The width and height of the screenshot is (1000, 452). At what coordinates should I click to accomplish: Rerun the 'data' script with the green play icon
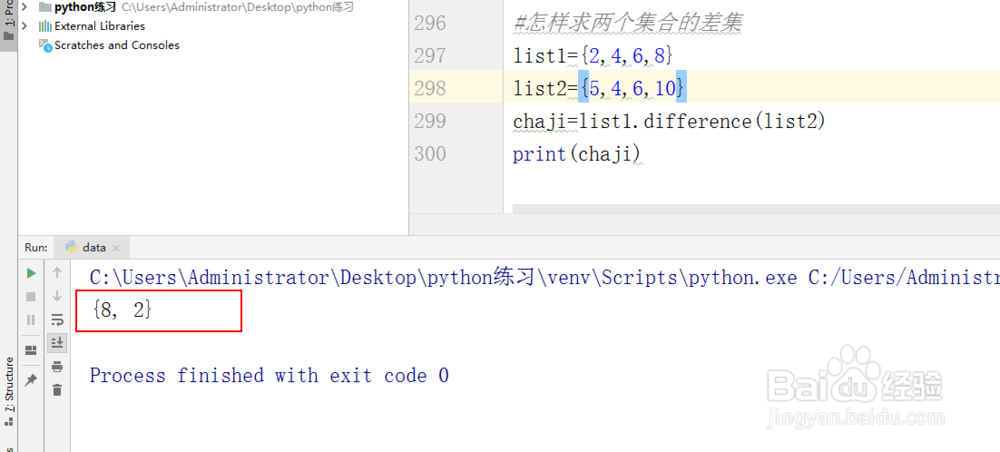tap(31, 273)
